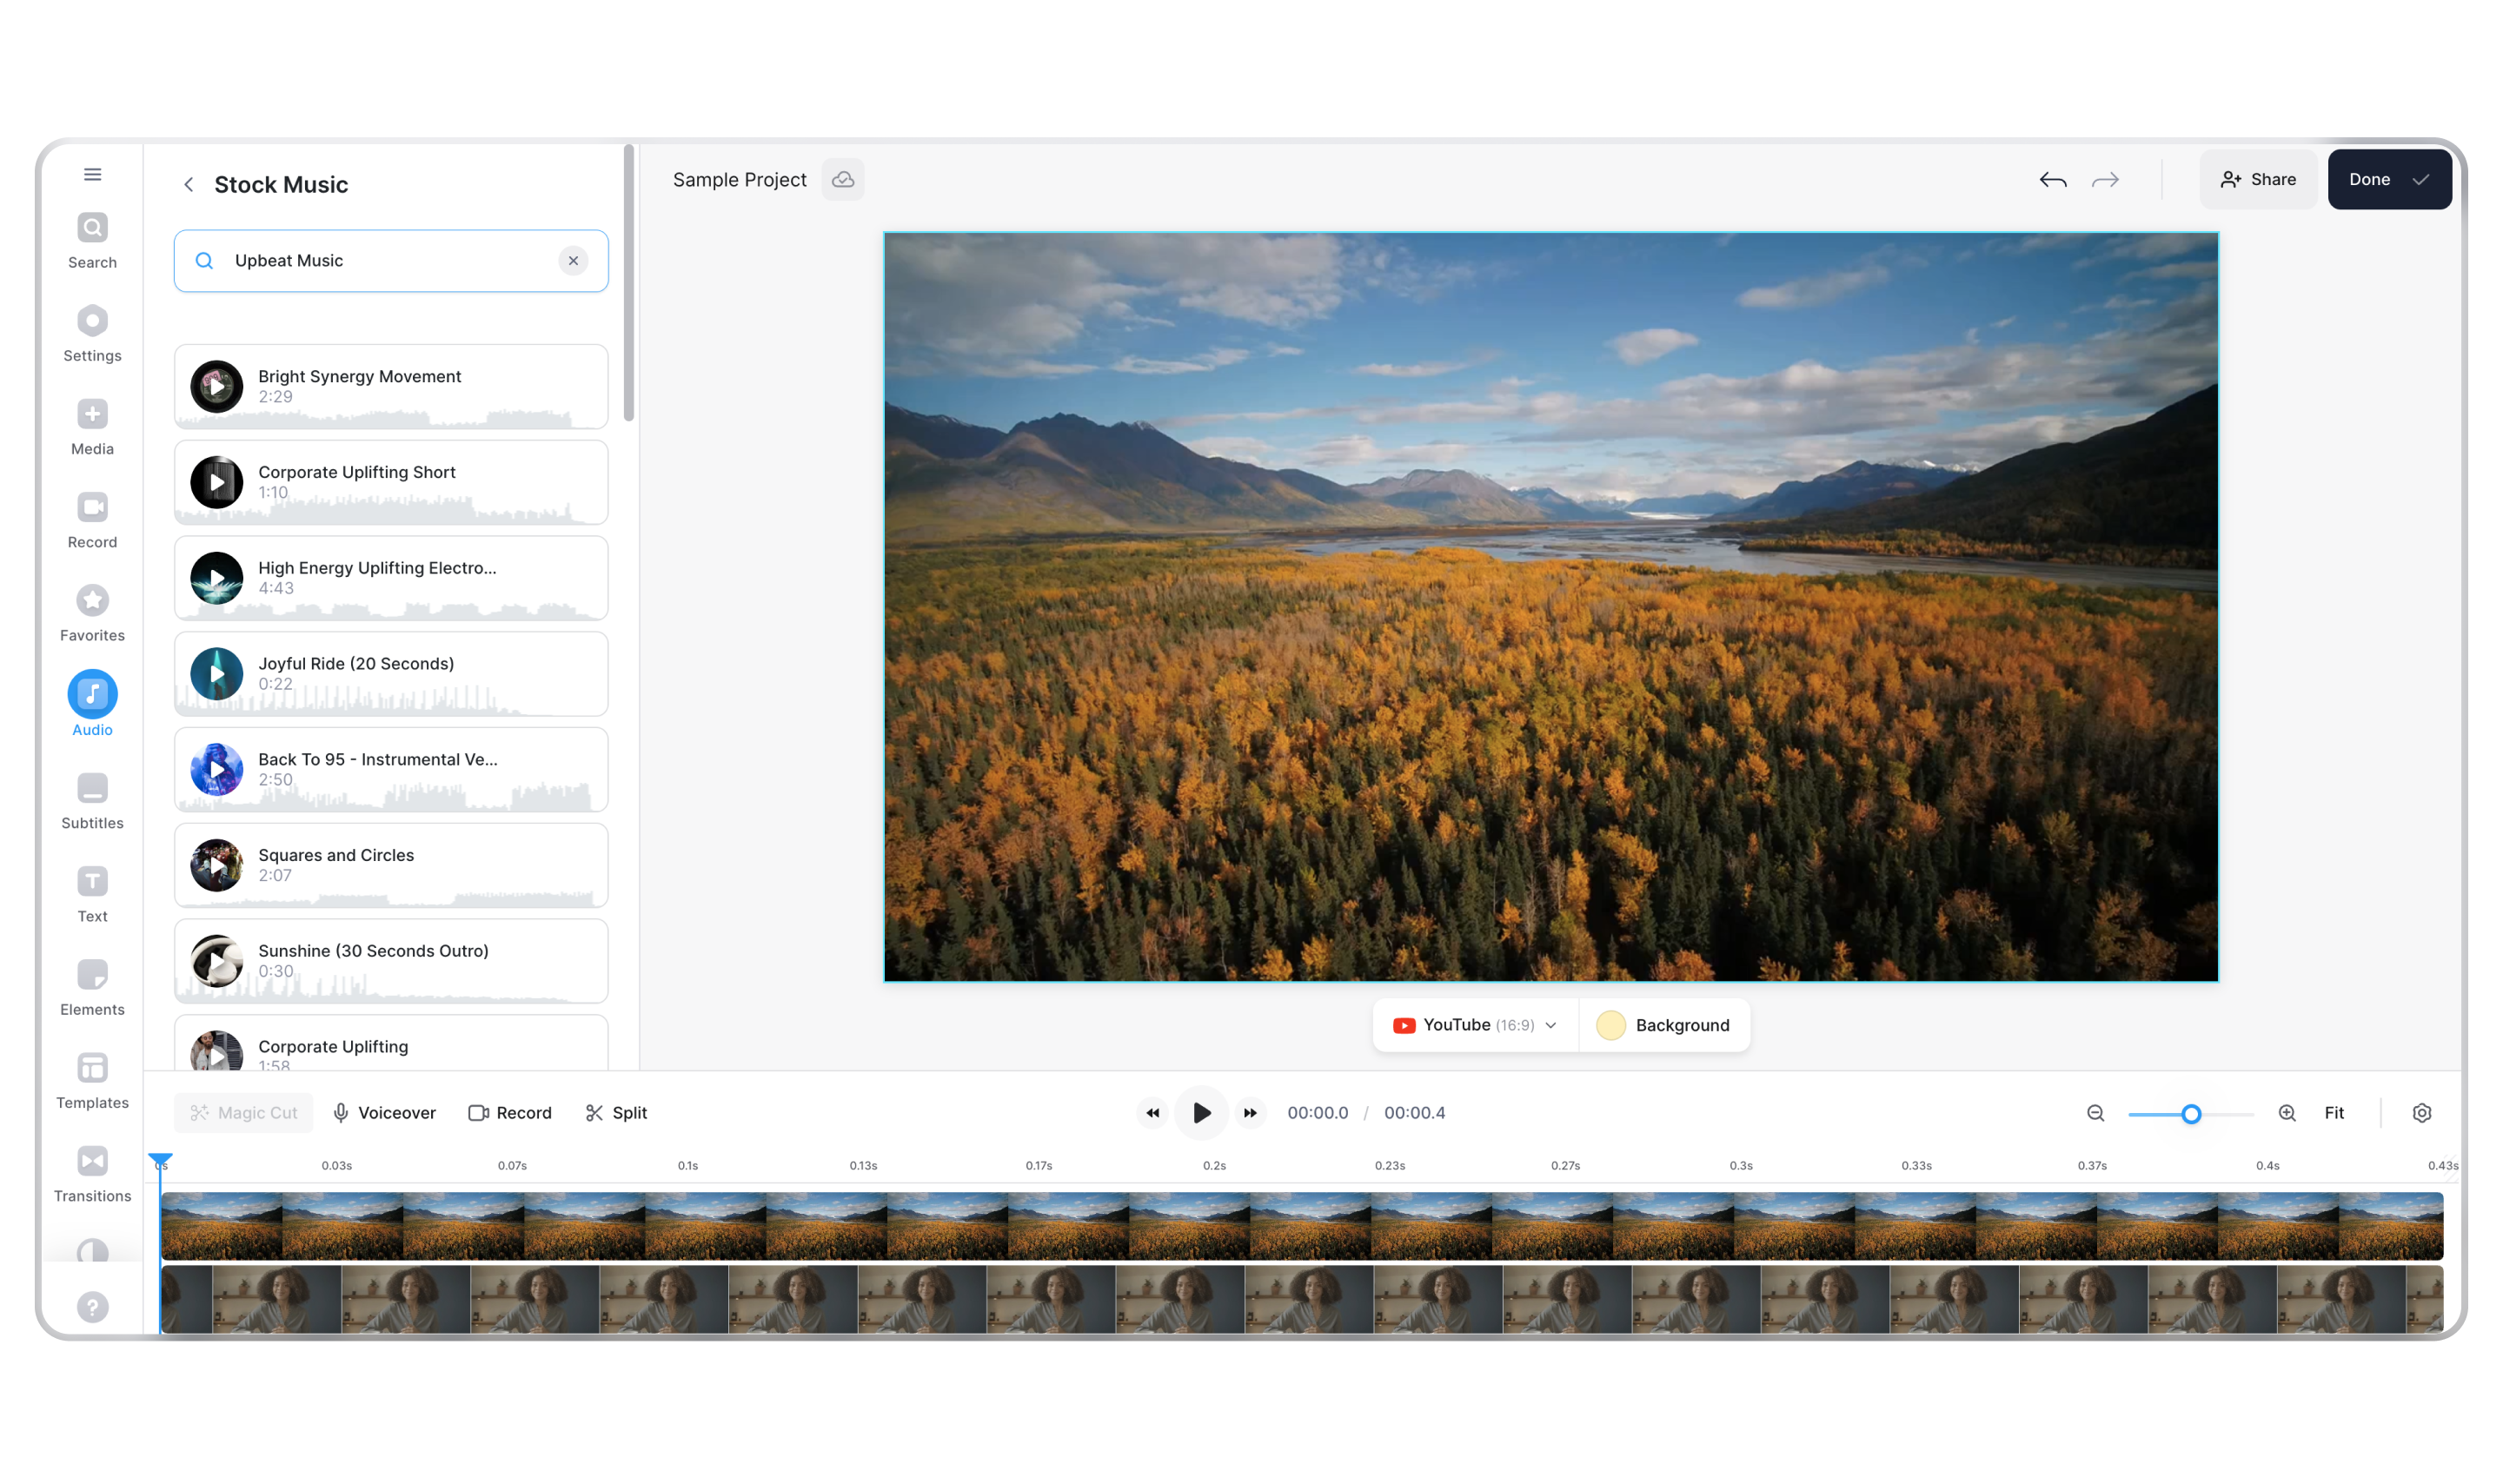
Task: Play Corporate Uplifting track preview
Action: 216,1052
